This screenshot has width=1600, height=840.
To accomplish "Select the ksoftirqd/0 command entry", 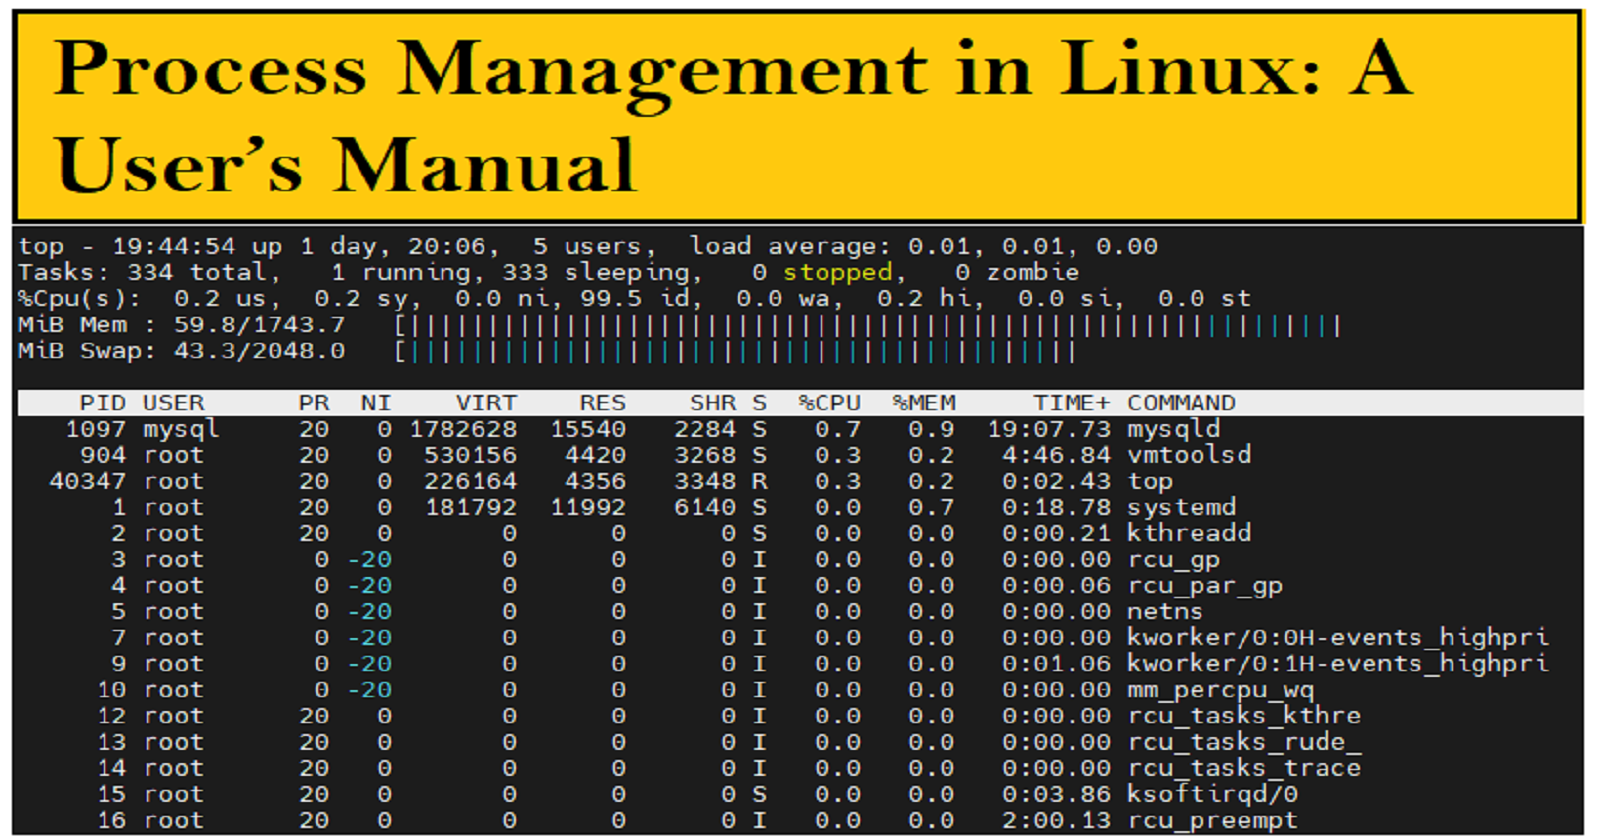I will click(1212, 794).
